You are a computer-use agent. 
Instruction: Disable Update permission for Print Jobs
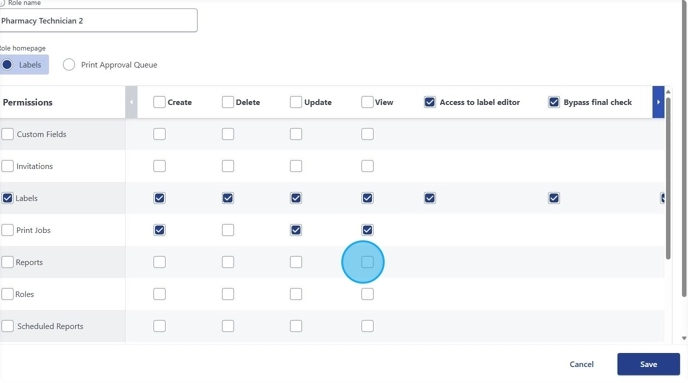point(296,230)
